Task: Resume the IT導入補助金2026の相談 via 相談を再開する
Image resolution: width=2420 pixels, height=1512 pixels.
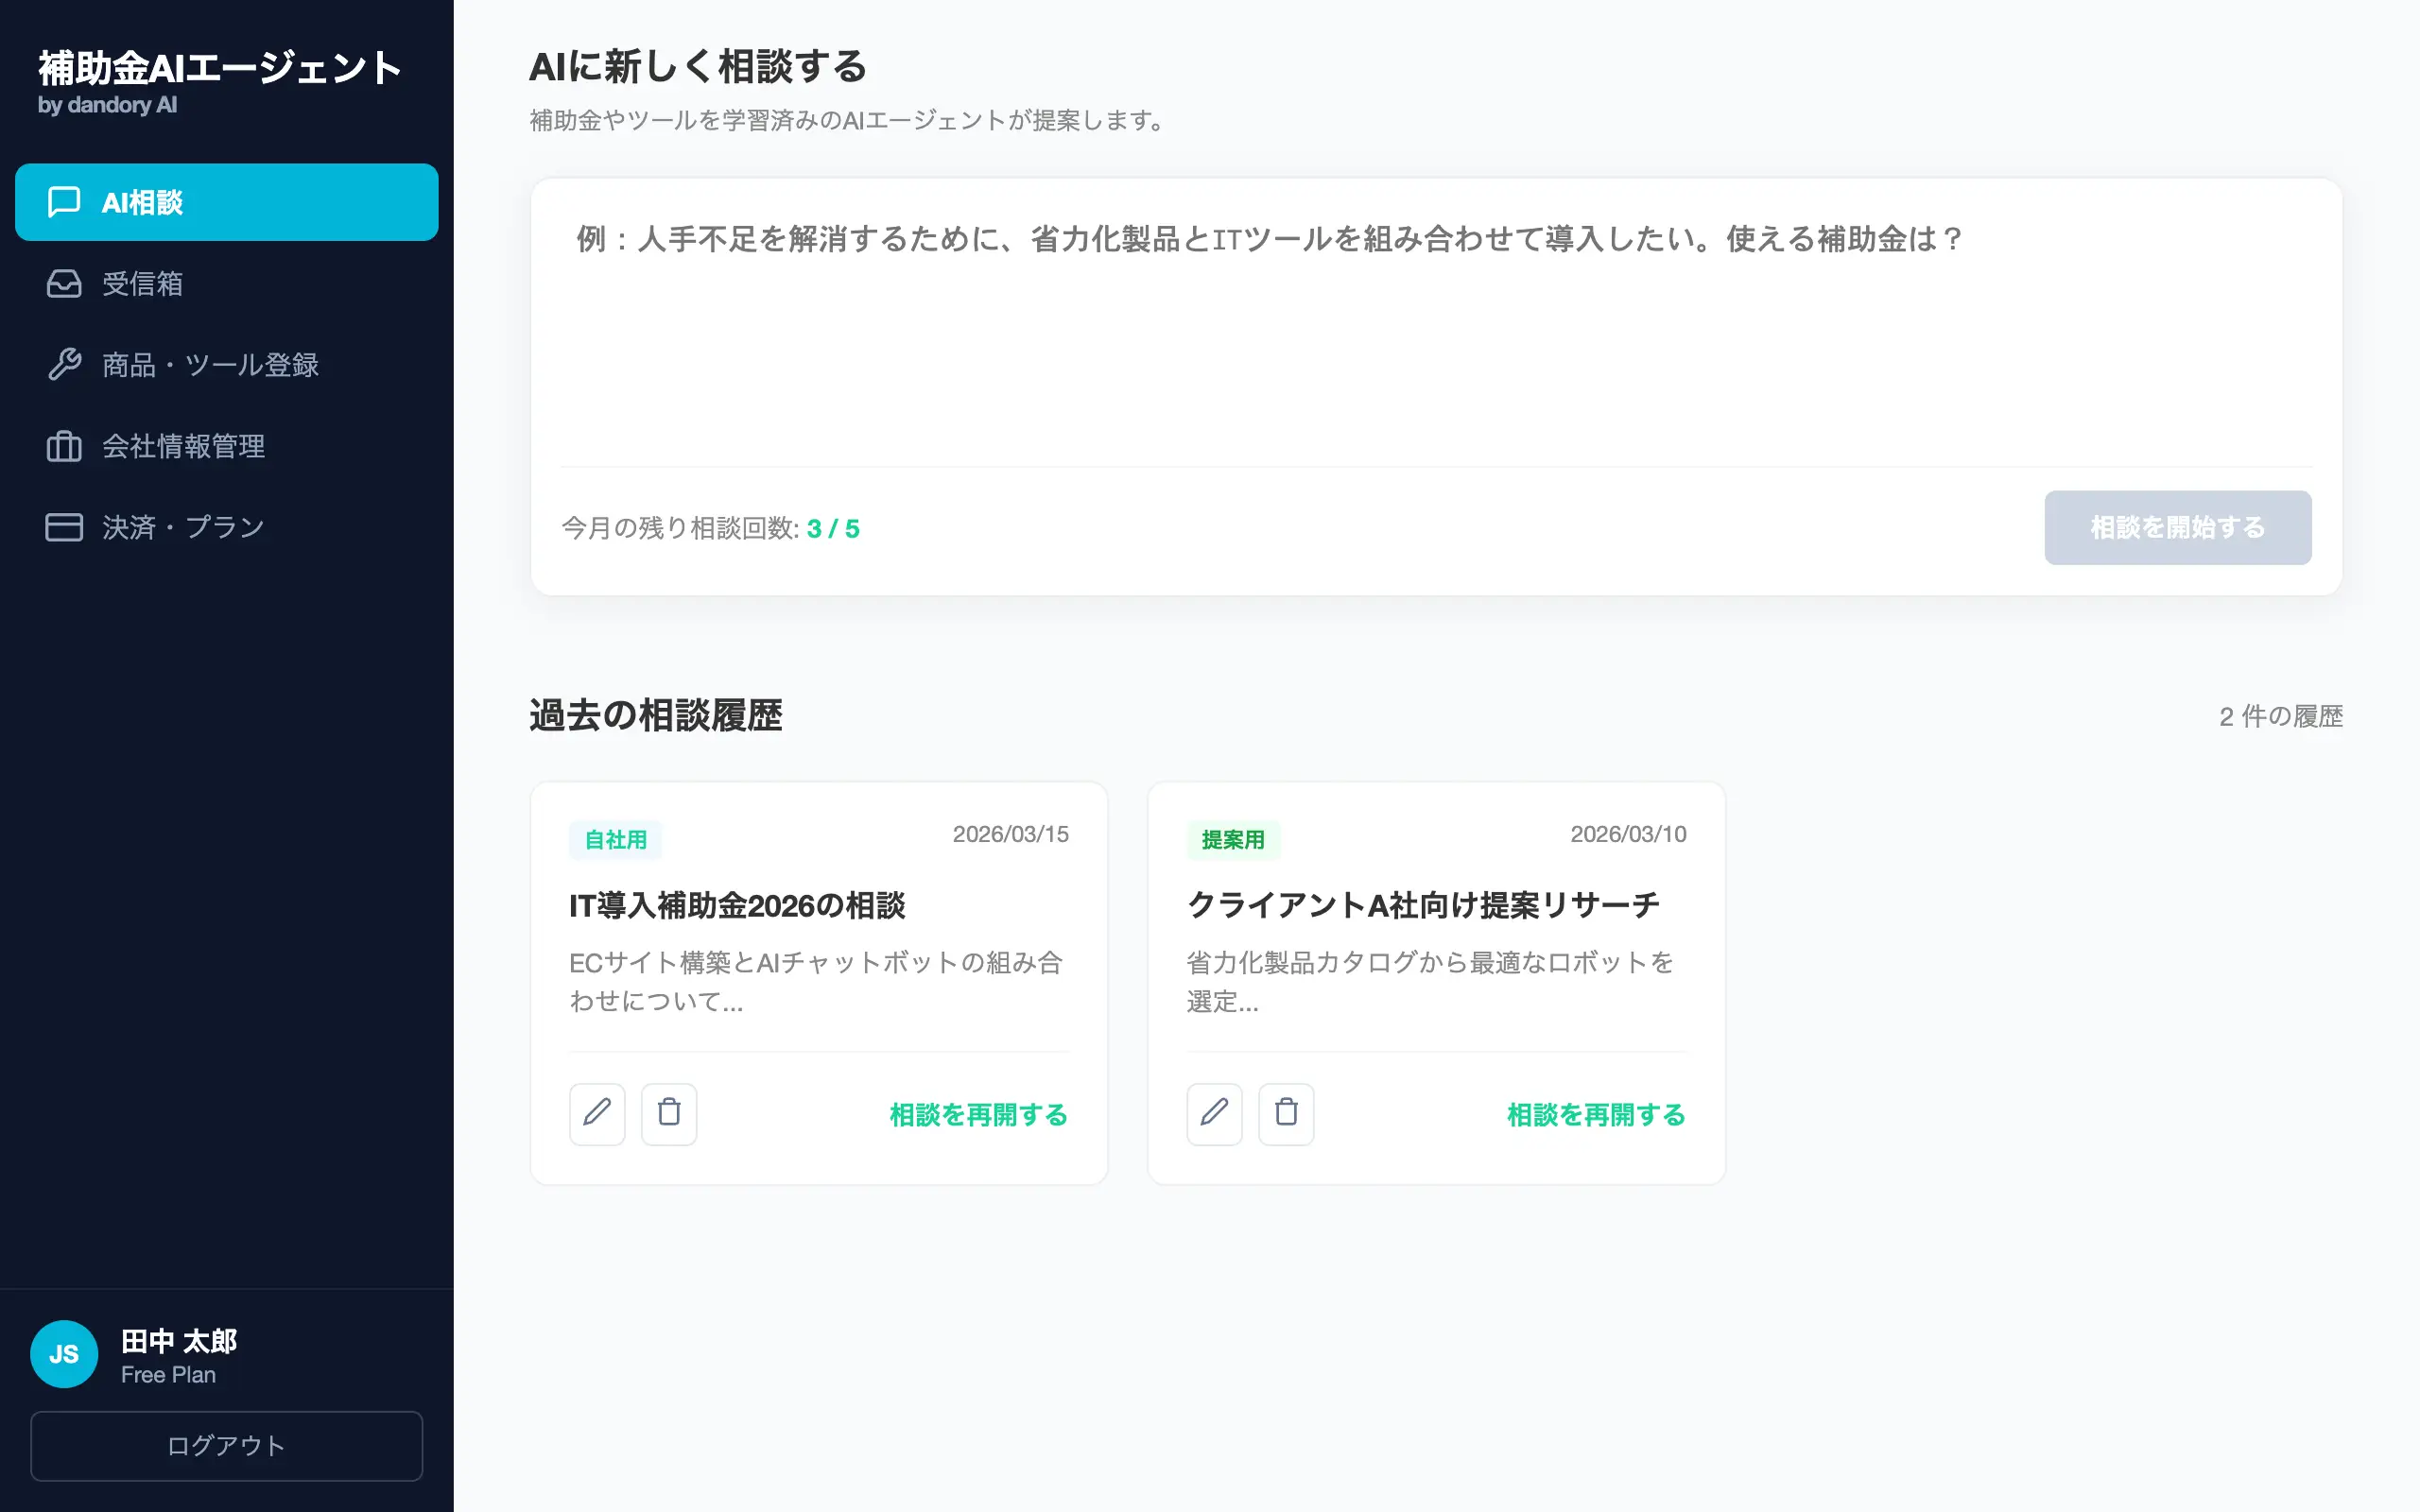Action: (x=978, y=1114)
